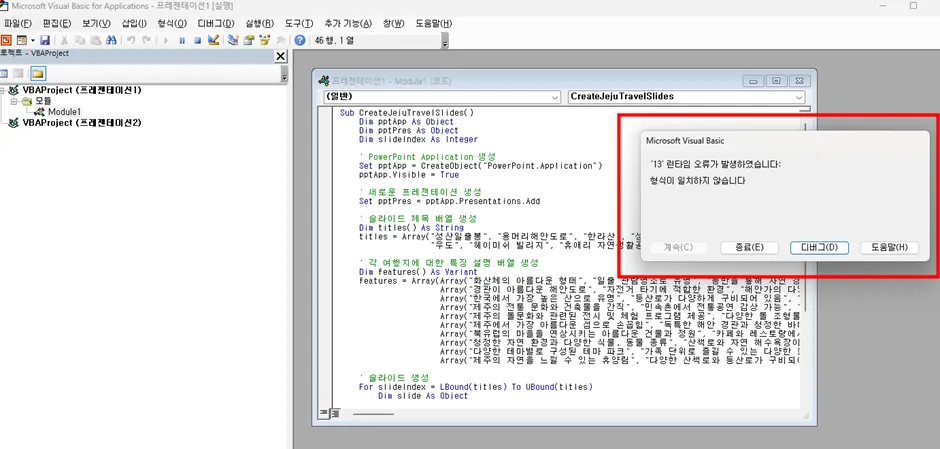The width and height of the screenshot is (940, 449).
Task: Restore the Module1 code window
Action: point(776,80)
